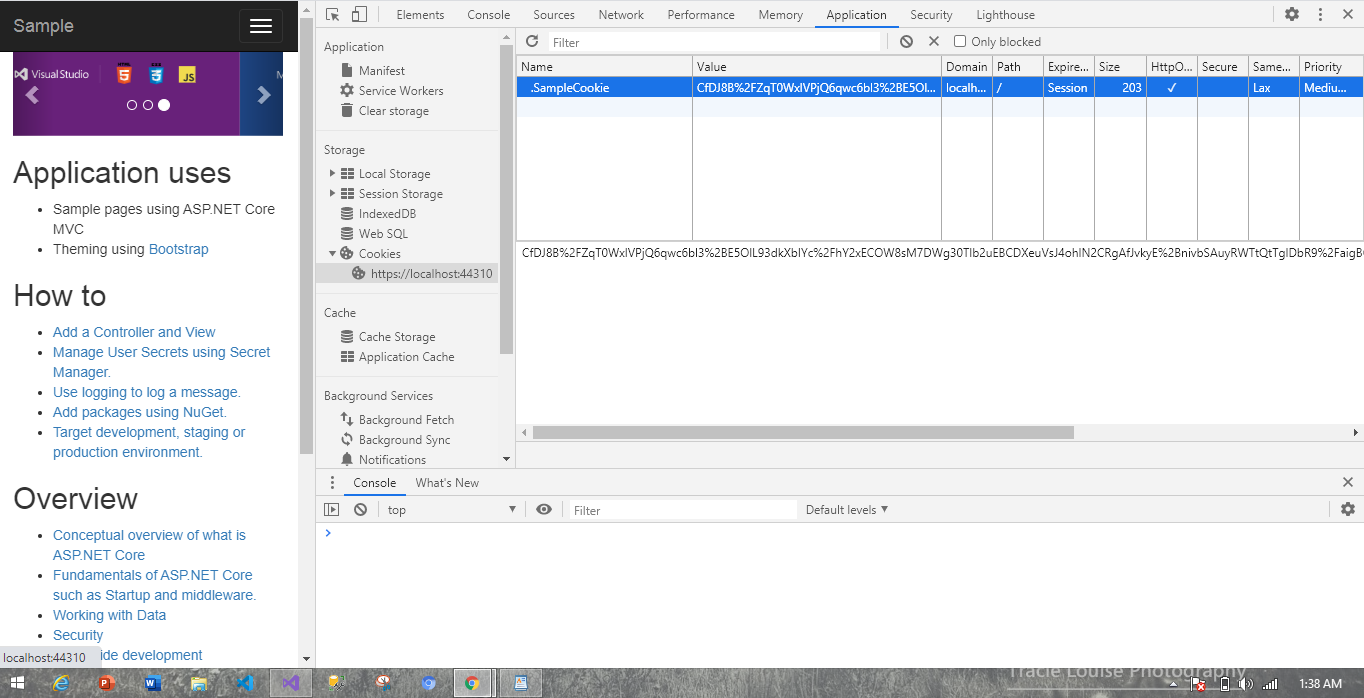Image resolution: width=1364 pixels, height=698 pixels.
Task: Go to next carousel slide
Action: pos(264,95)
